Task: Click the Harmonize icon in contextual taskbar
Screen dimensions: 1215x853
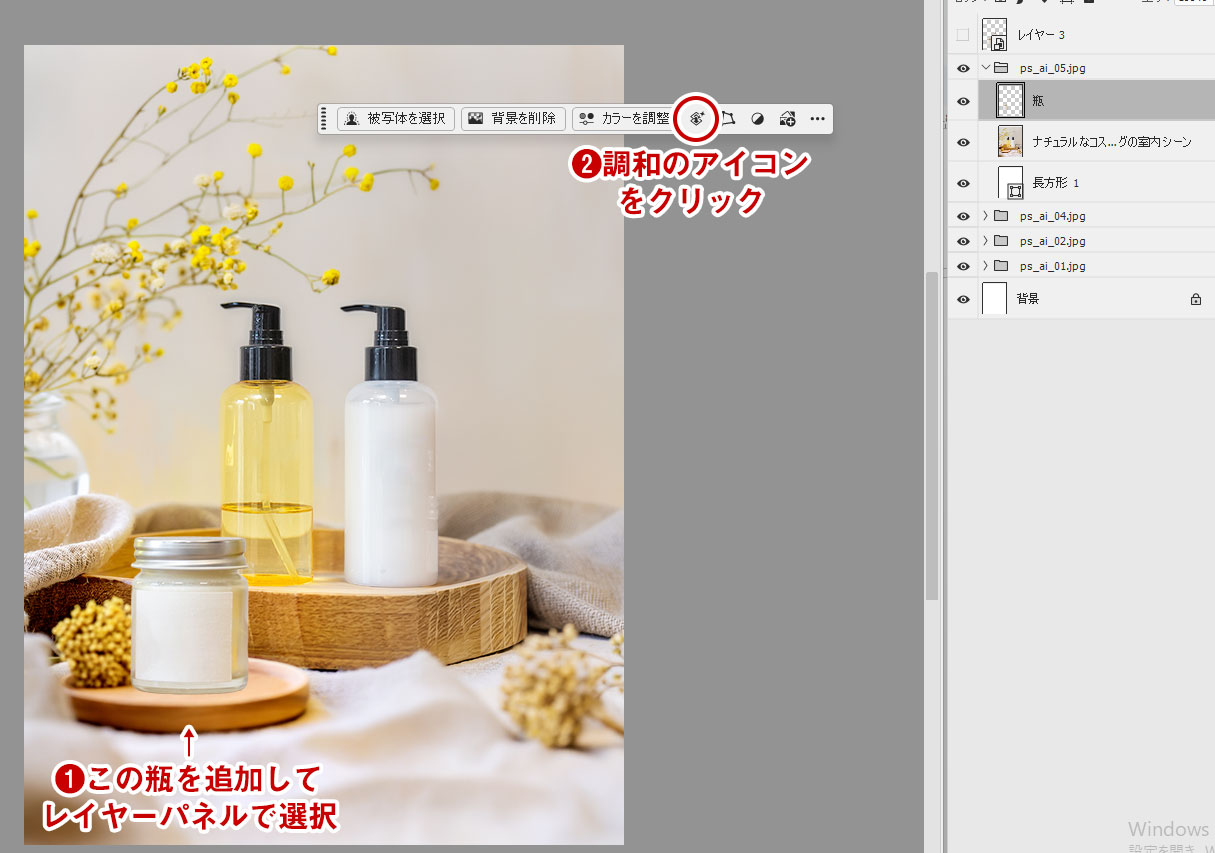Action: point(697,118)
